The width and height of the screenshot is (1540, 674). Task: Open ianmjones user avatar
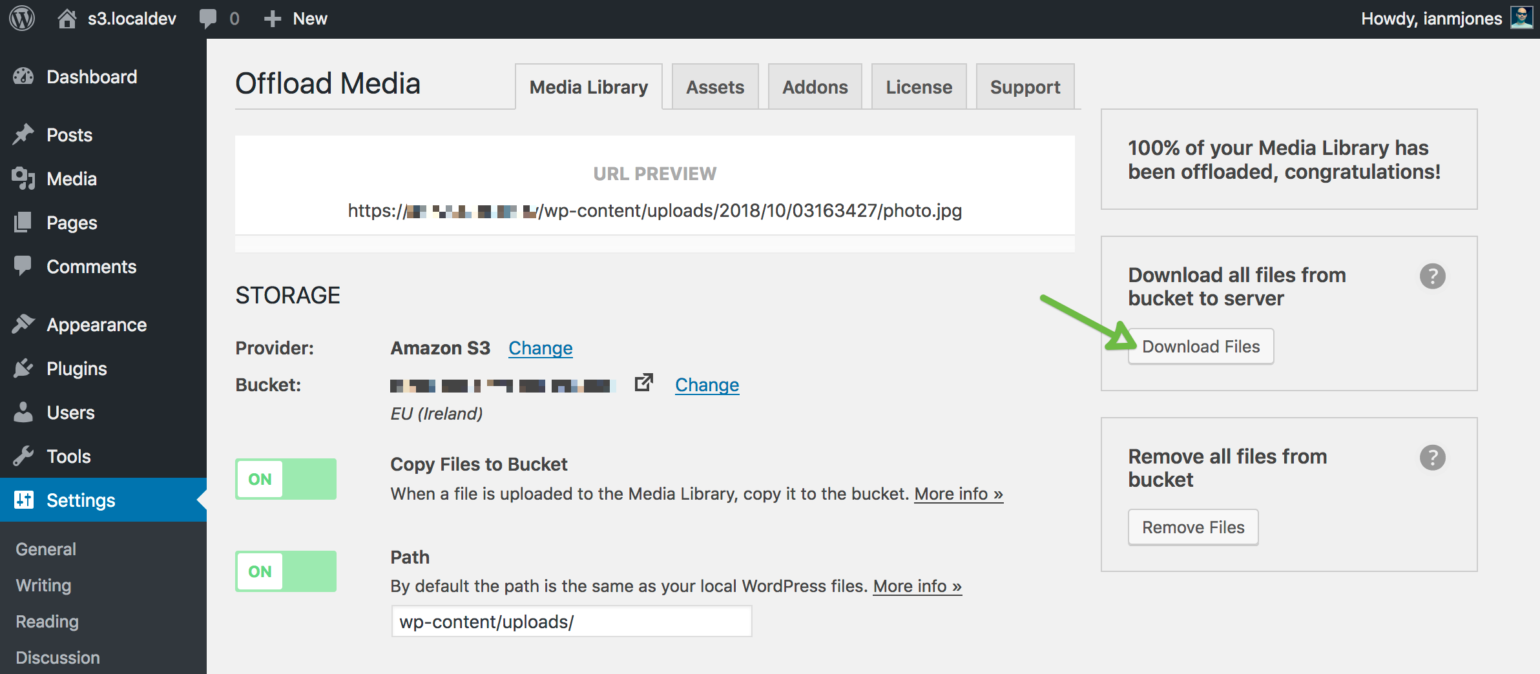pyautogui.click(x=1520, y=18)
